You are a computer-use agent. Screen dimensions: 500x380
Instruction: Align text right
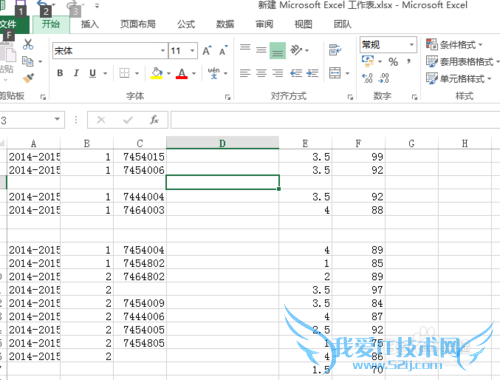point(278,73)
